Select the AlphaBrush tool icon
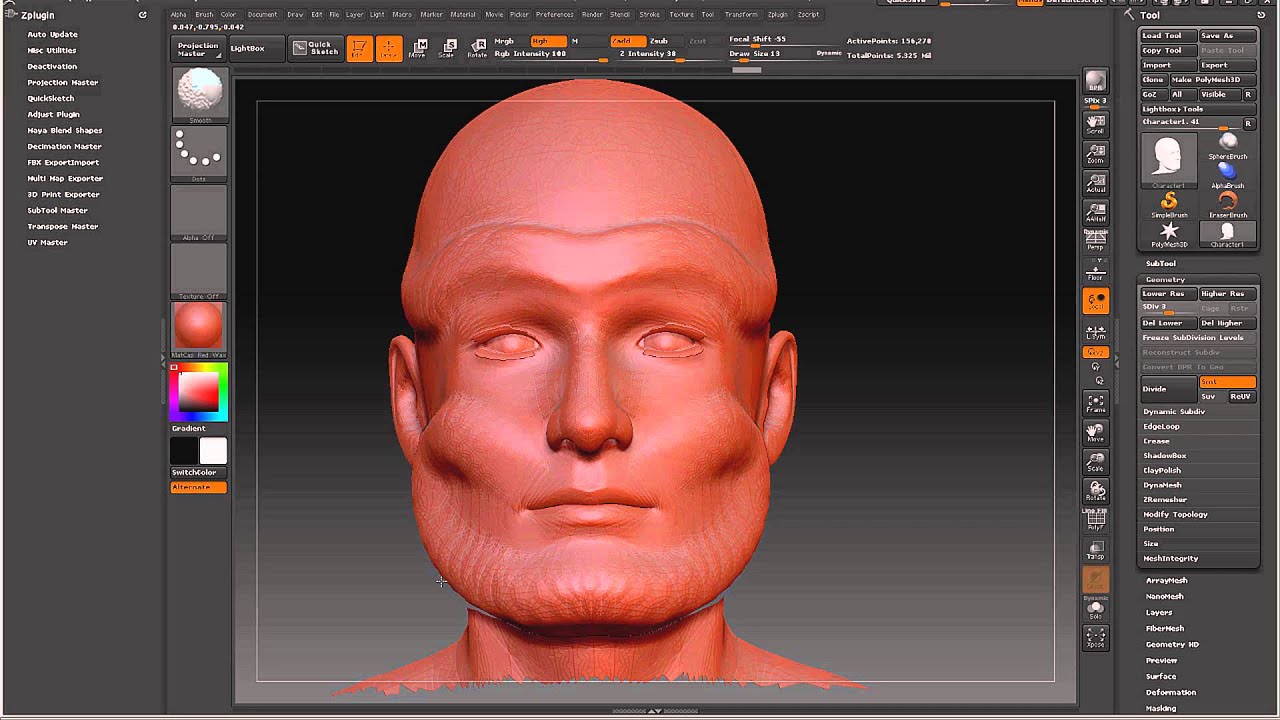 tap(1227, 175)
